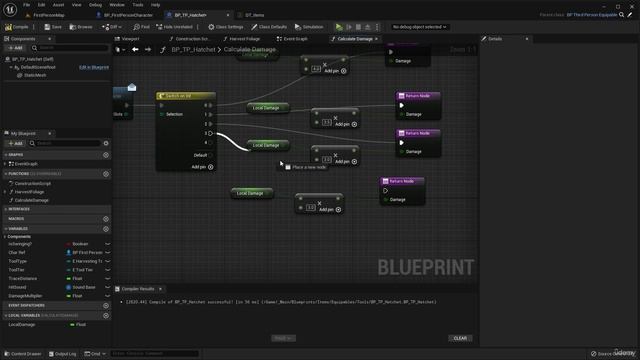Click the Edit in Blueprint link
Image resolution: width=640 pixels, height=360 pixels.
click(x=94, y=67)
